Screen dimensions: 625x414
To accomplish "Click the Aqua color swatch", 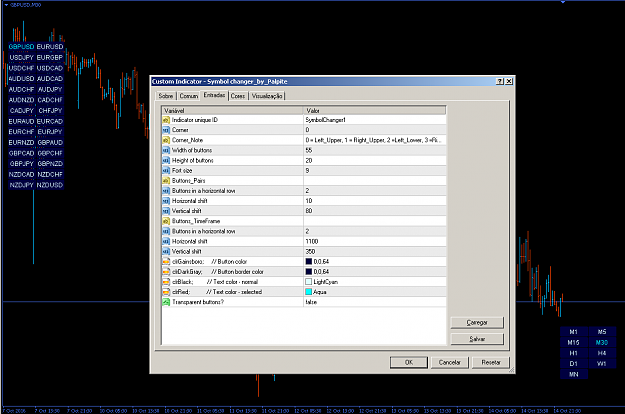I will [309, 292].
